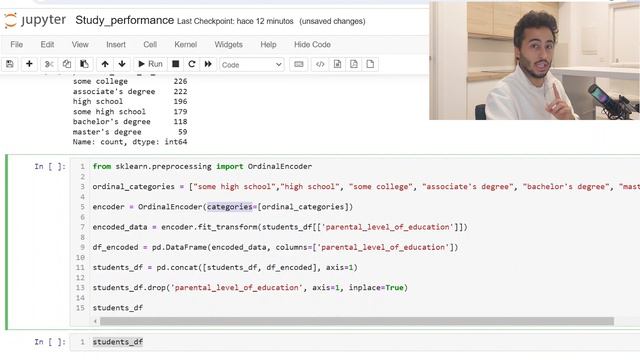Image resolution: width=640 pixels, height=360 pixels.
Task: Open the File menu
Action: 16,44
